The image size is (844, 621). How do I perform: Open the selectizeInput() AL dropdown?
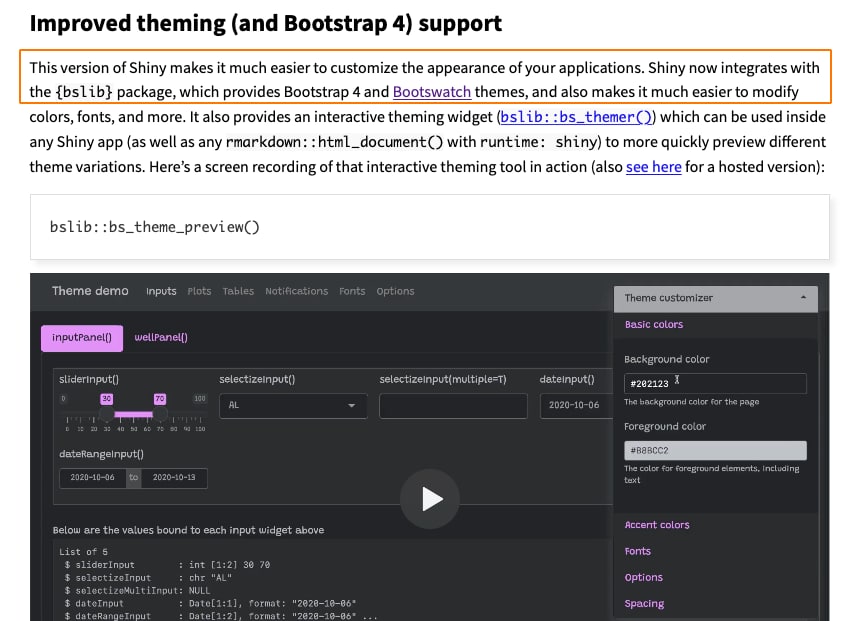coord(293,406)
